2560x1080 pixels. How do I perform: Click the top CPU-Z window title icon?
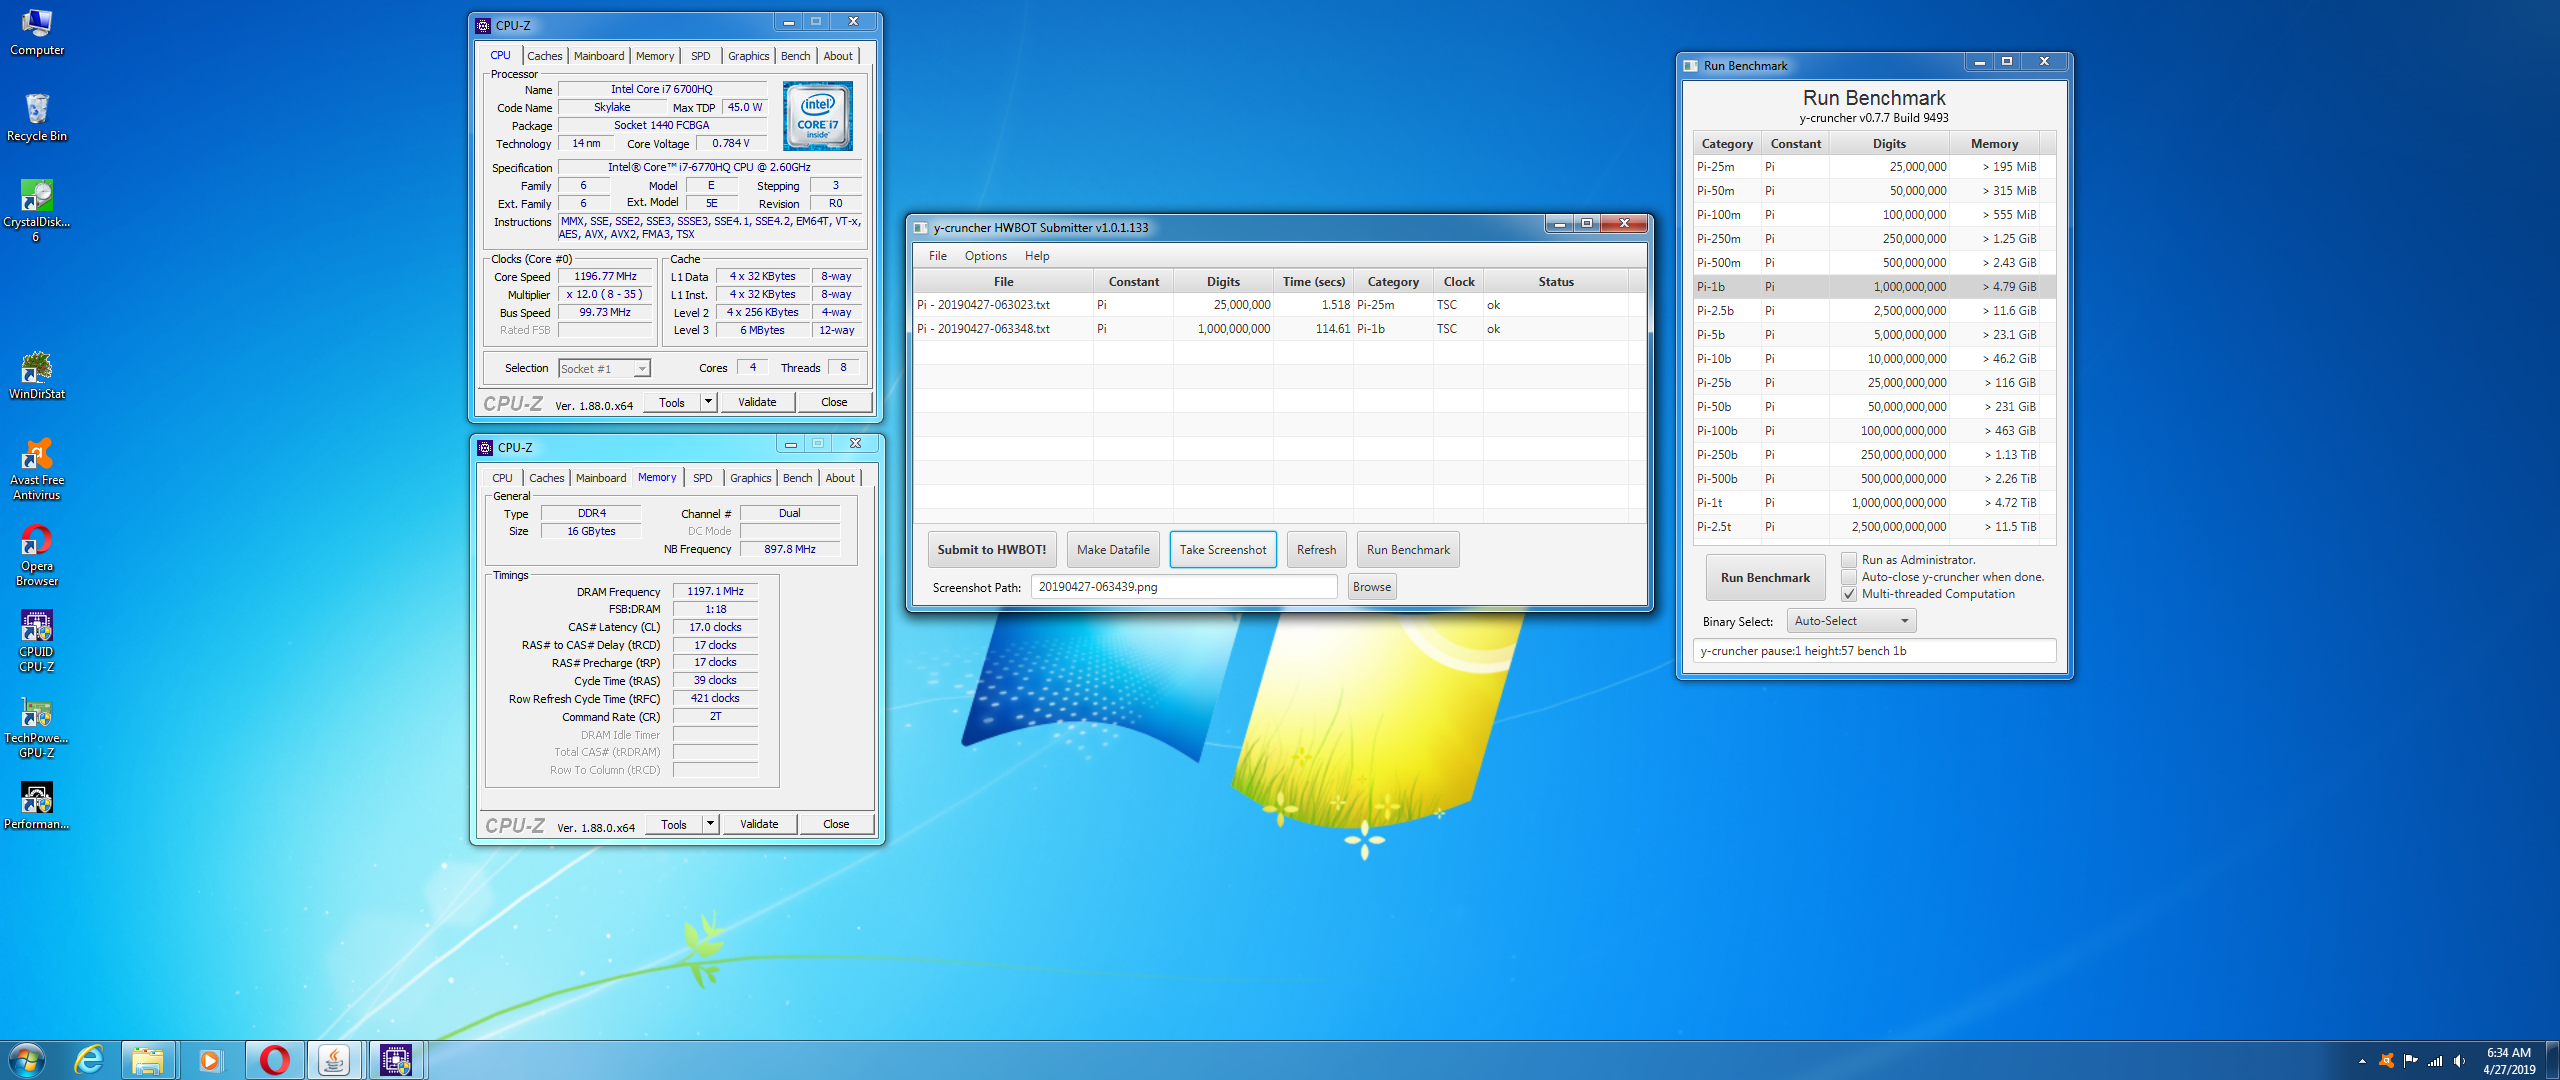483,26
